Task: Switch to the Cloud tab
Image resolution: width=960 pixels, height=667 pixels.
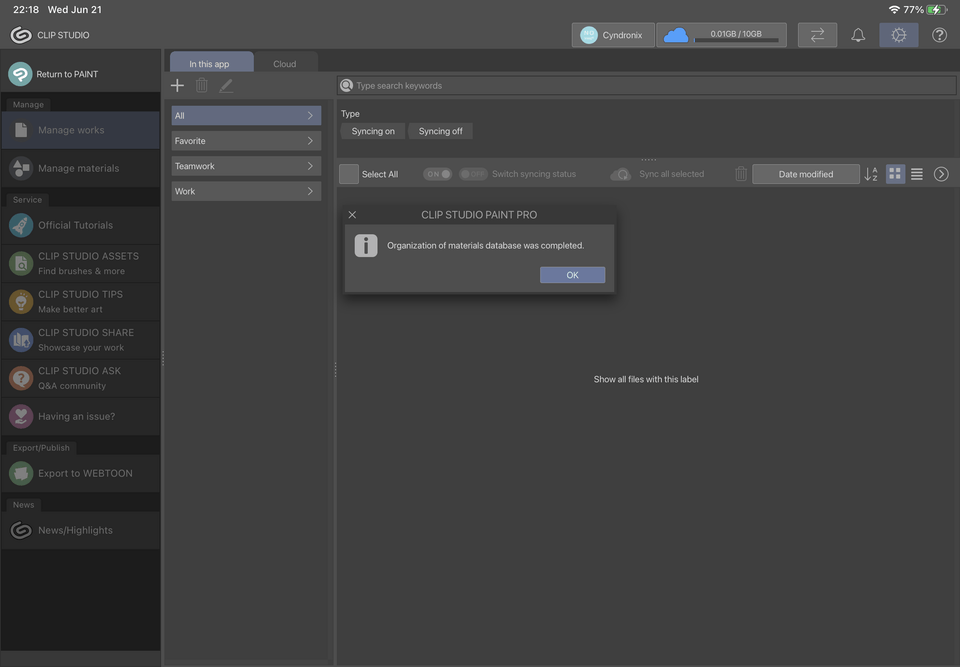Action: (285, 63)
